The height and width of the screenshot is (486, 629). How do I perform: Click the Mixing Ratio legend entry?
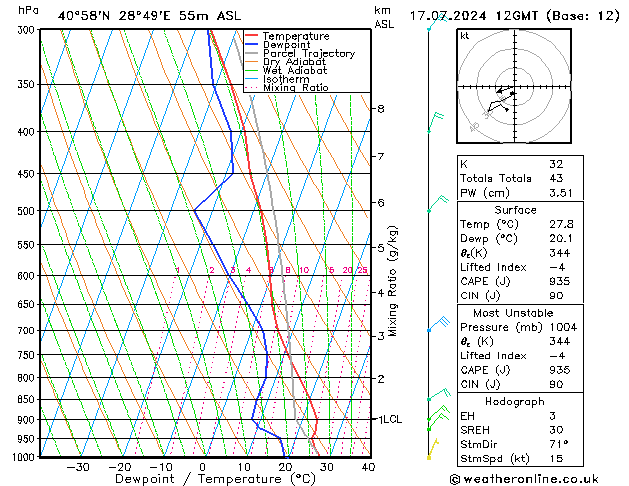pos(296,87)
